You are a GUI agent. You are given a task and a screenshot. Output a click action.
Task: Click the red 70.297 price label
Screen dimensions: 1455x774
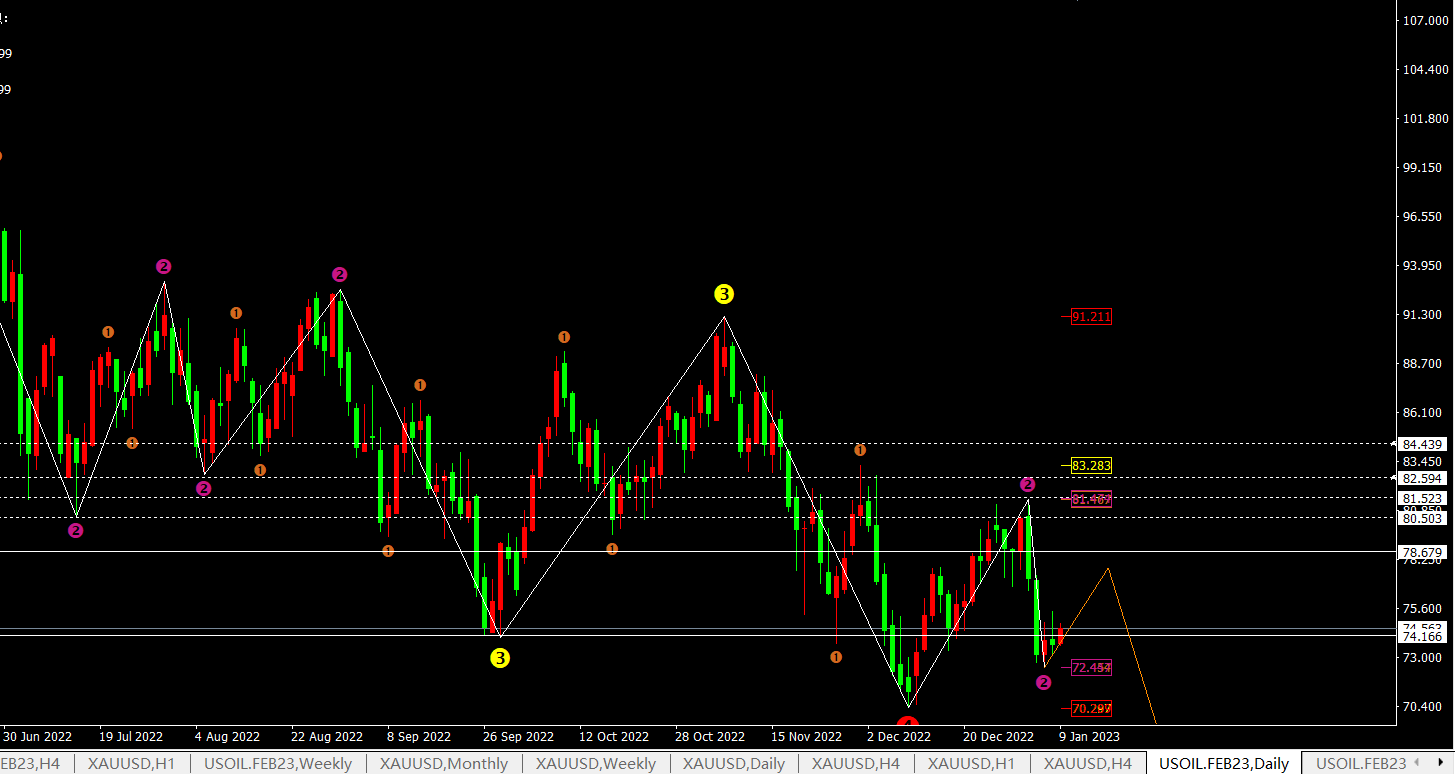point(1091,709)
